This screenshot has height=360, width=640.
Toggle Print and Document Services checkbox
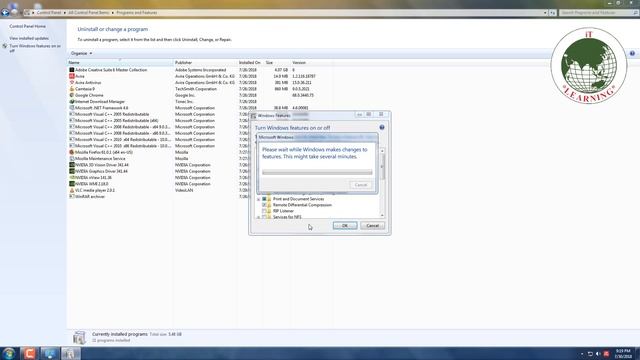pyautogui.click(x=264, y=199)
